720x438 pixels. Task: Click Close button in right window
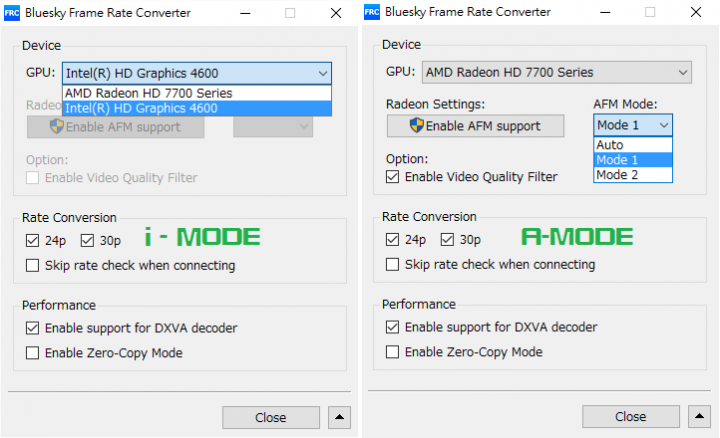631,416
